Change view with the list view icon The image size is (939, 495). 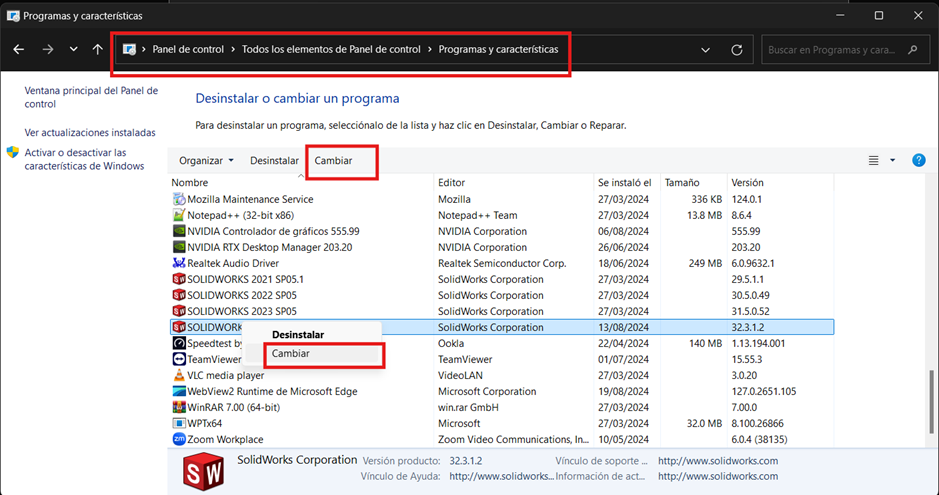874,160
